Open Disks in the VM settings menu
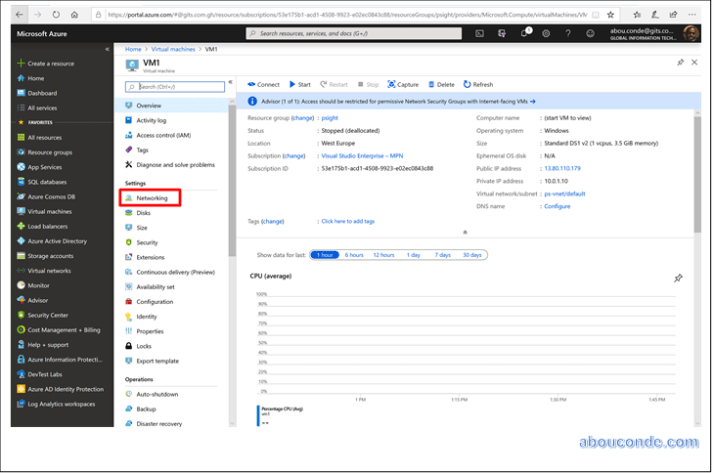The image size is (714, 473). point(144,213)
